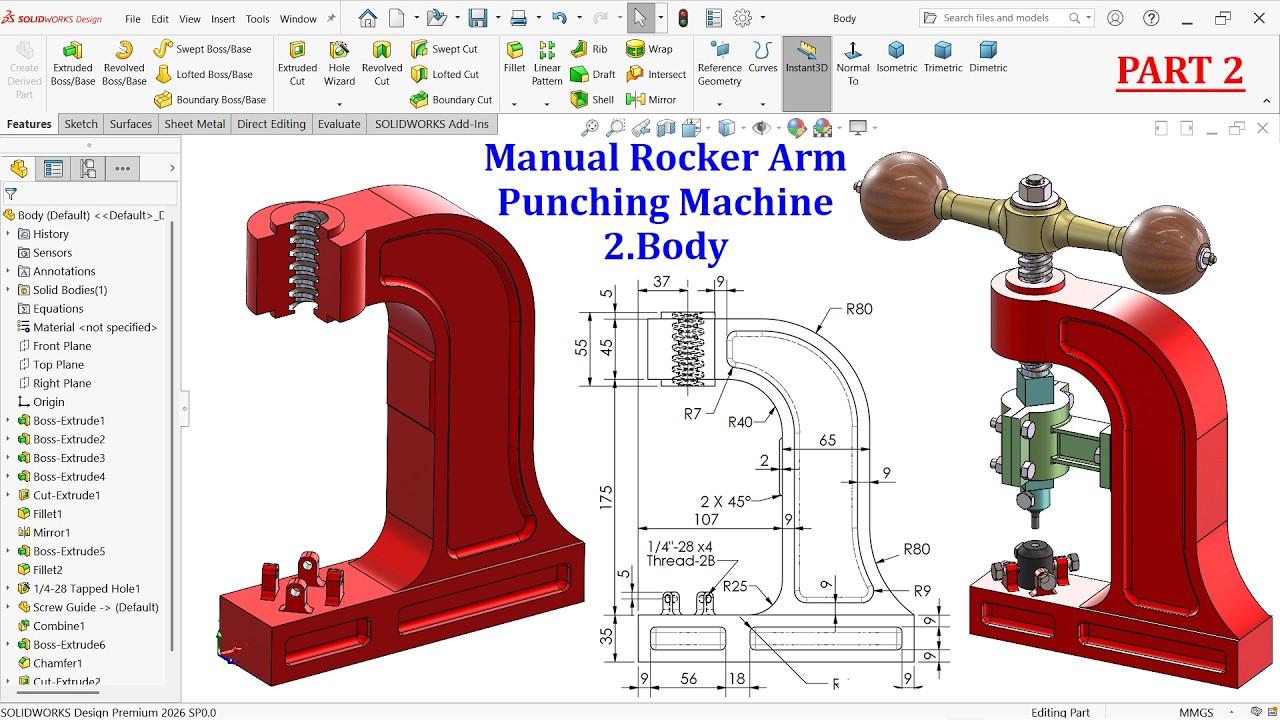Activate the Mirror feature tool
The image size is (1280, 720).
[651, 100]
